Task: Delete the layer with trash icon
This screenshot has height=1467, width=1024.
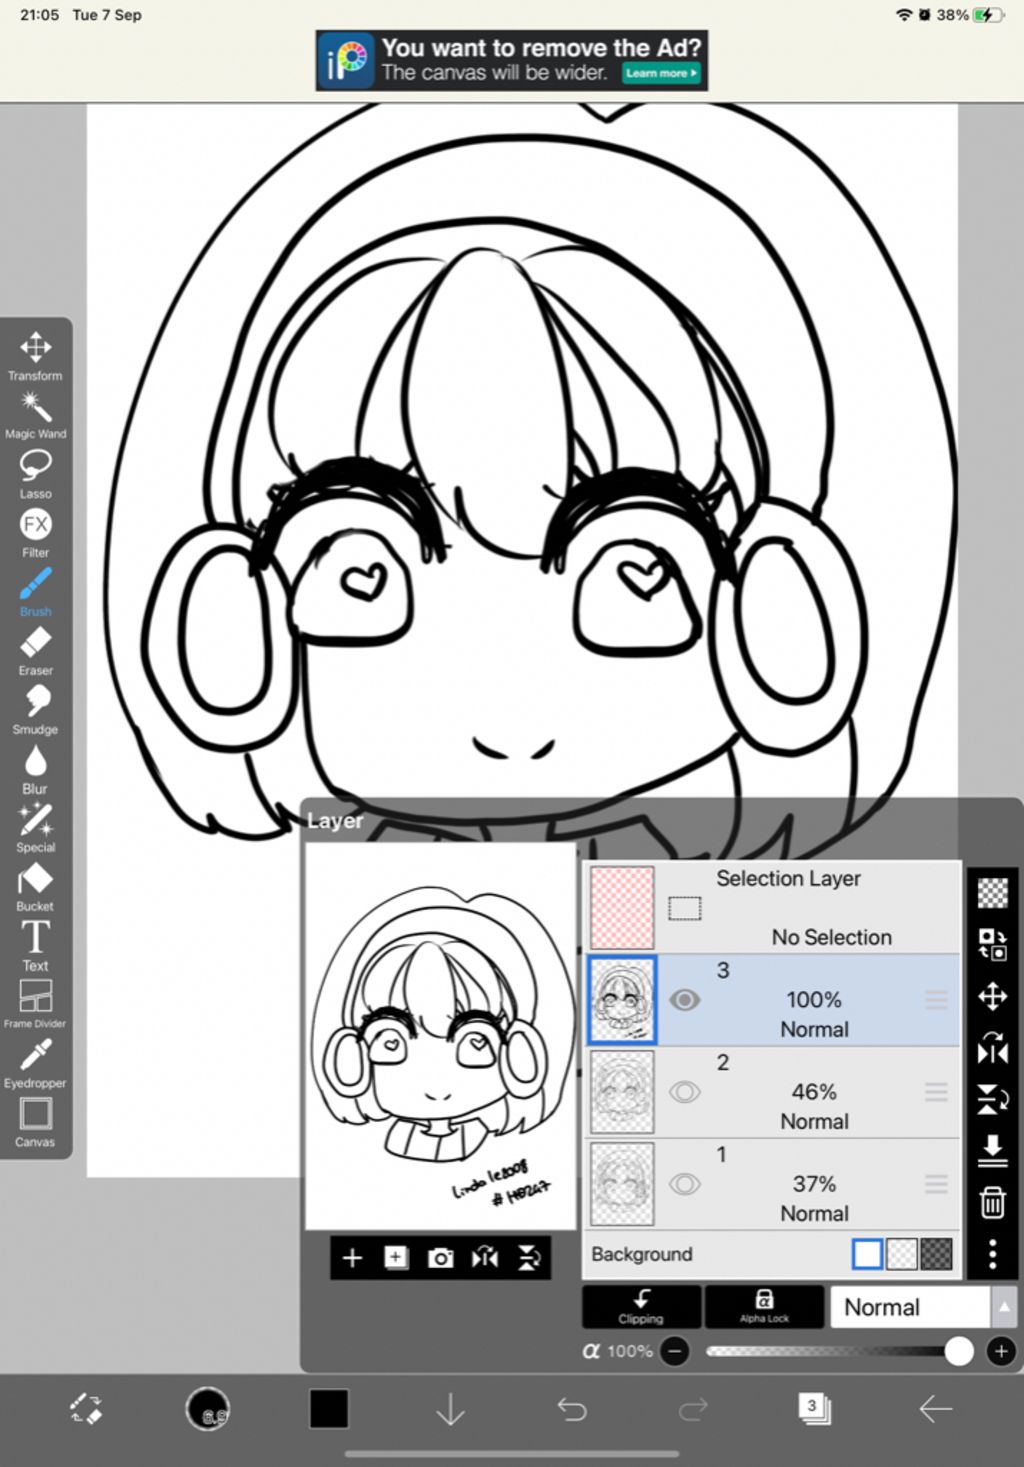Action: coord(992,1202)
